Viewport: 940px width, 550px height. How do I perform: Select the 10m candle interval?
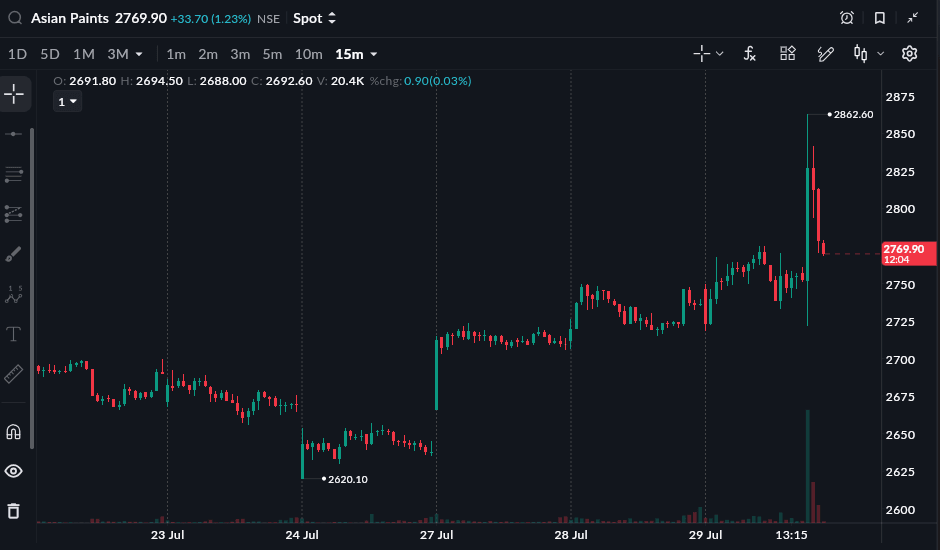coord(309,54)
